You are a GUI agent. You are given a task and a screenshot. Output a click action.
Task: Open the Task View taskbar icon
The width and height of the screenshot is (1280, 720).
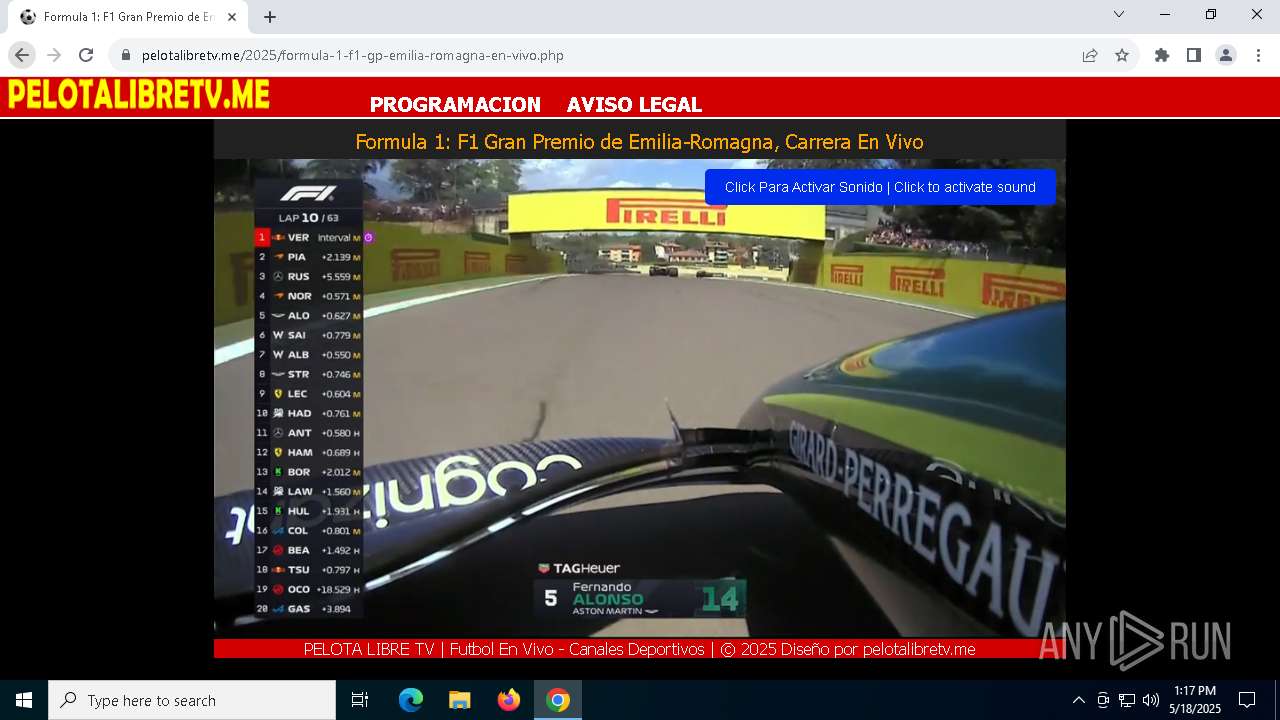(360, 700)
